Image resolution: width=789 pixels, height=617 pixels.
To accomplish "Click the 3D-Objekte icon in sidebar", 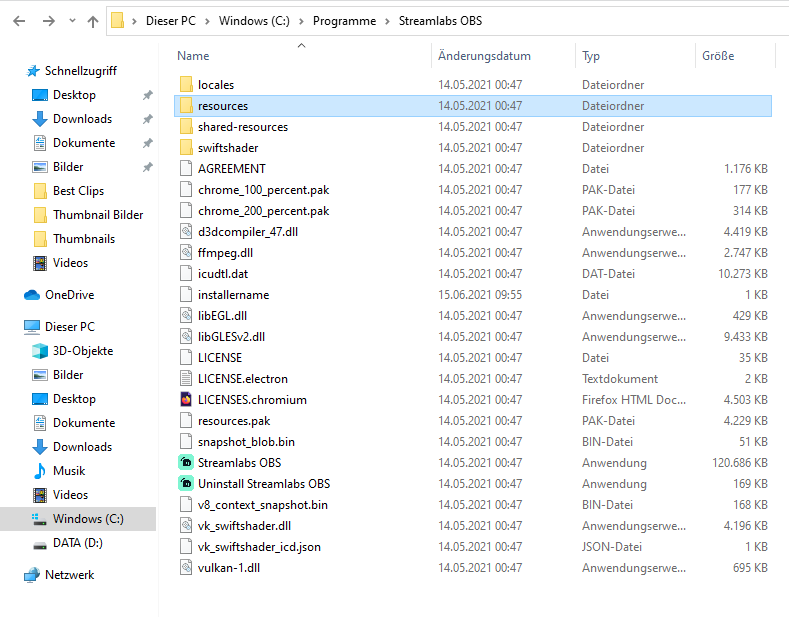I will (x=40, y=351).
